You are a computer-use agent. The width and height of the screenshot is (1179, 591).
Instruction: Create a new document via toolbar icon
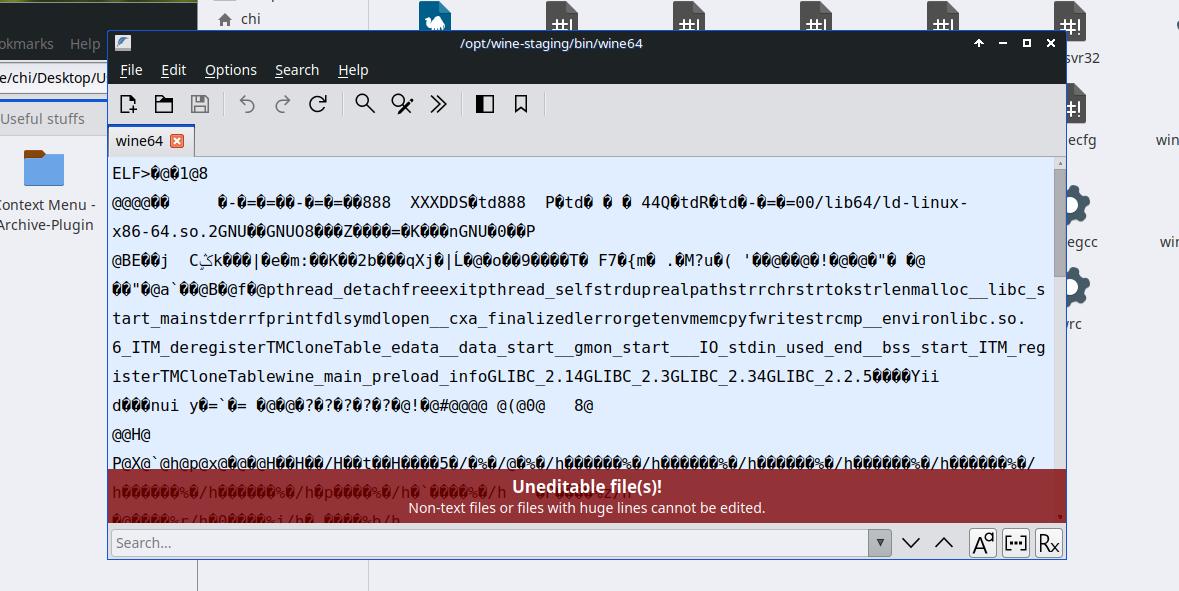coord(128,104)
